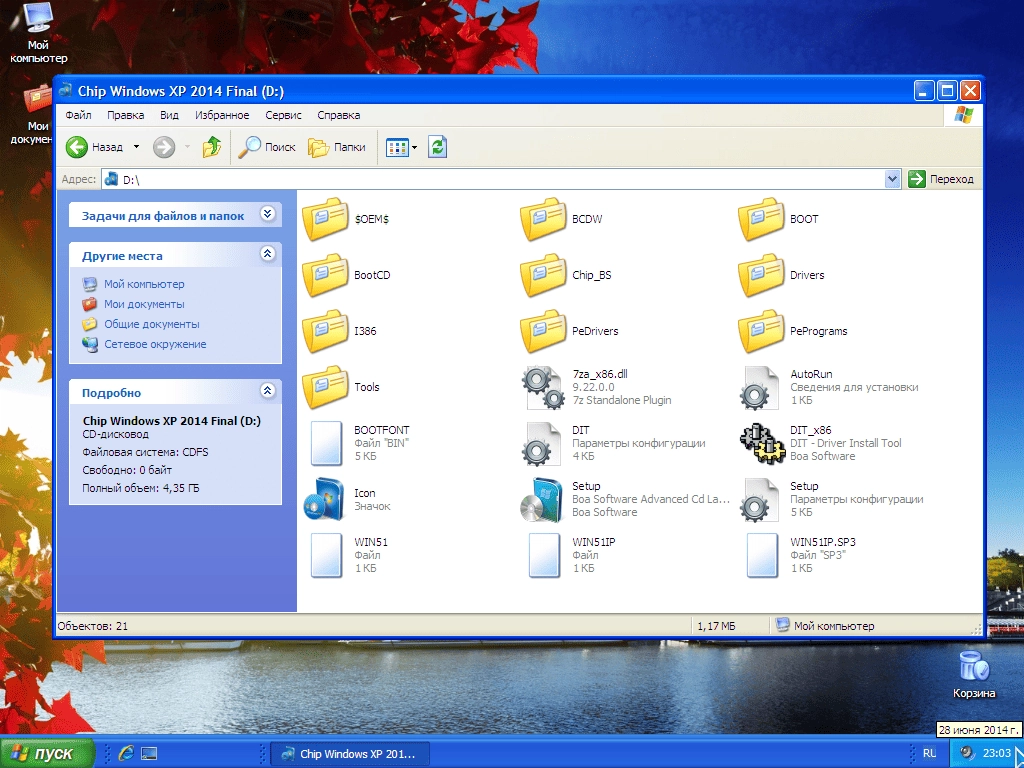Expand the address bar dropdown
This screenshot has width=1024, height=768.
tap(892, 179)
